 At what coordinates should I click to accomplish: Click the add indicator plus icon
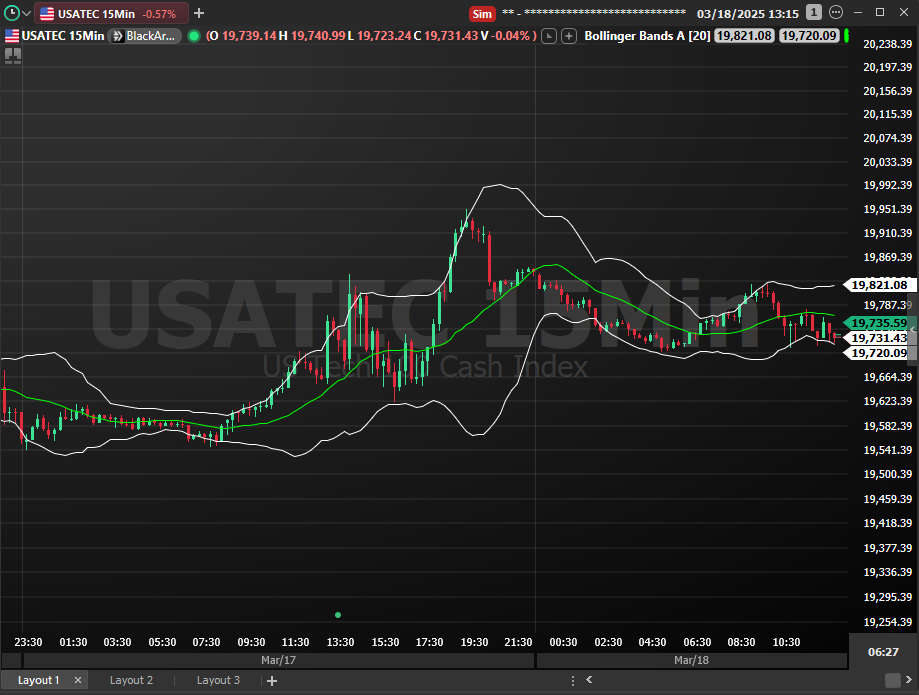tap(569, 36)
